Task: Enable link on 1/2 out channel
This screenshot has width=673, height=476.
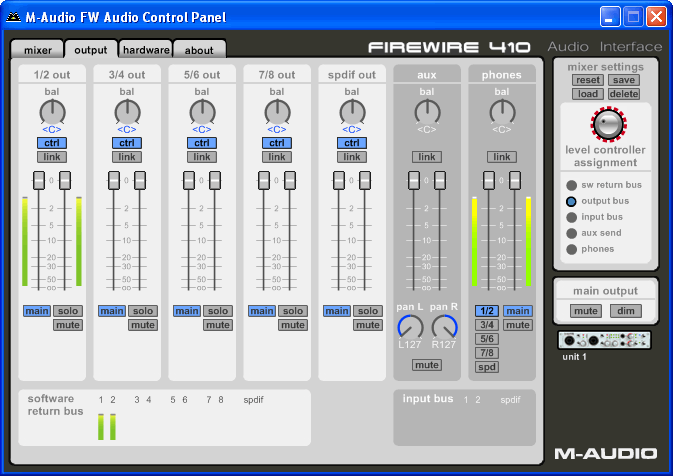Action: (52, 157)
